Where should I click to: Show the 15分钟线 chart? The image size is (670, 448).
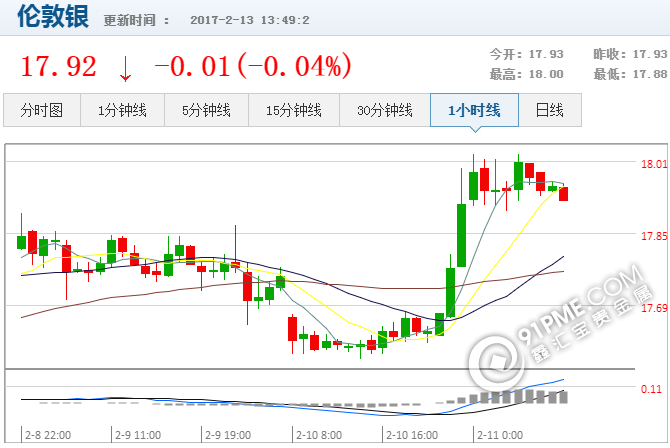point(294,110)
